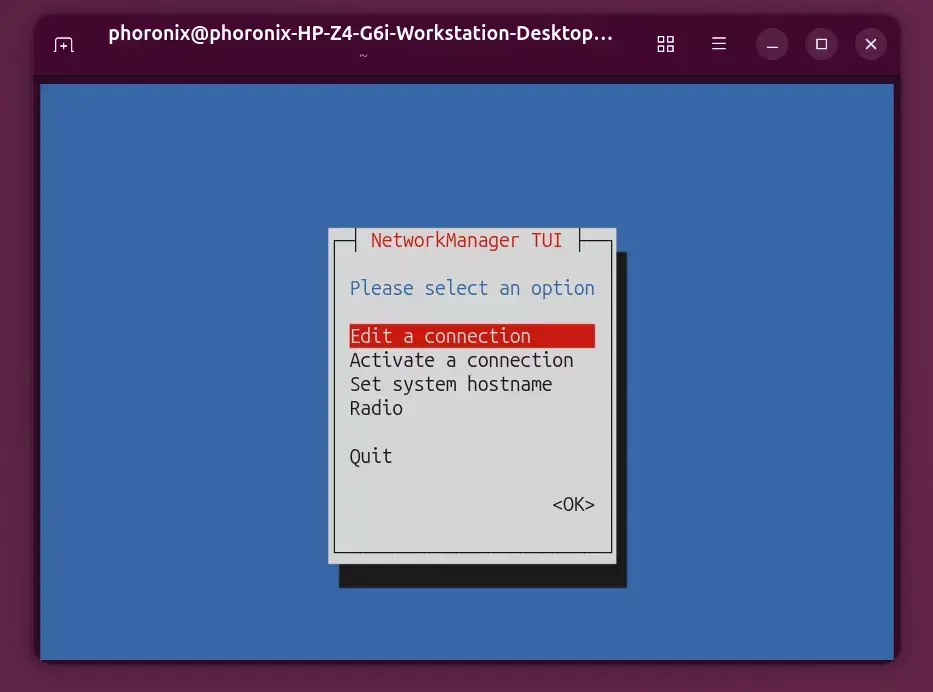Confirm with the OK button
The width and height of the screenshot is (933, 692).
tap(573, 505)
